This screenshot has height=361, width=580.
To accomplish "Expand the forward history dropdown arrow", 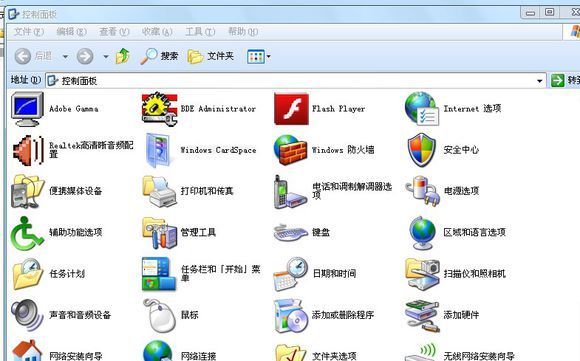I will click(x=106, y=57).
